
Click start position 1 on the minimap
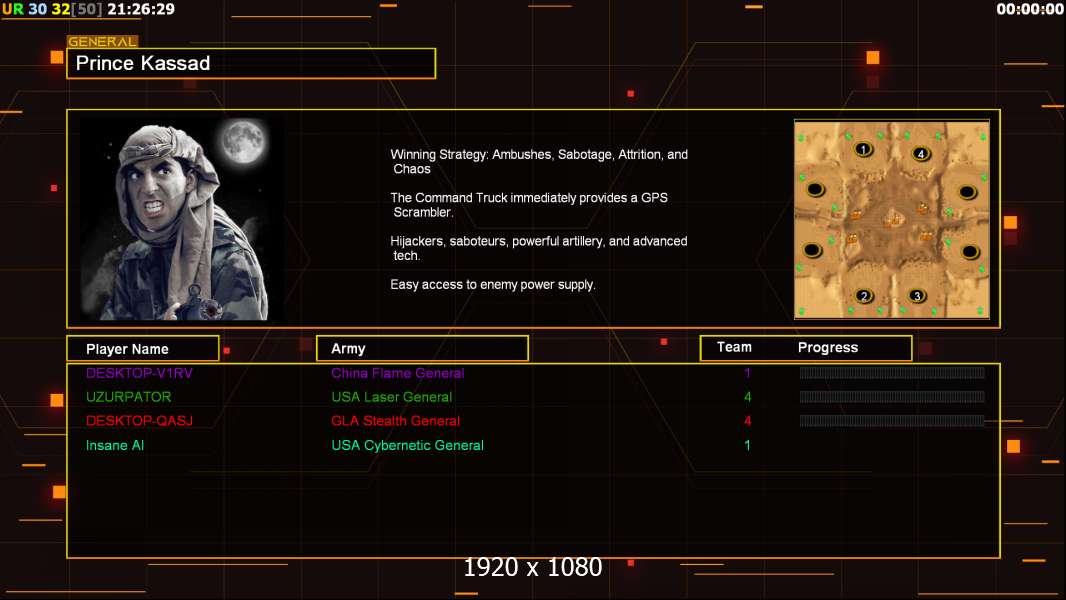click(863, 149)
